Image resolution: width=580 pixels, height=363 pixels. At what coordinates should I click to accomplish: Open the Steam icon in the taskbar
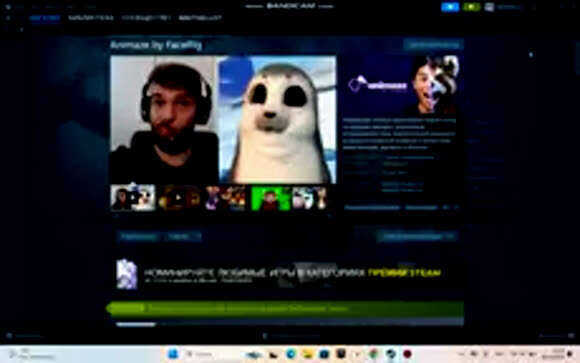click(391, 354)
